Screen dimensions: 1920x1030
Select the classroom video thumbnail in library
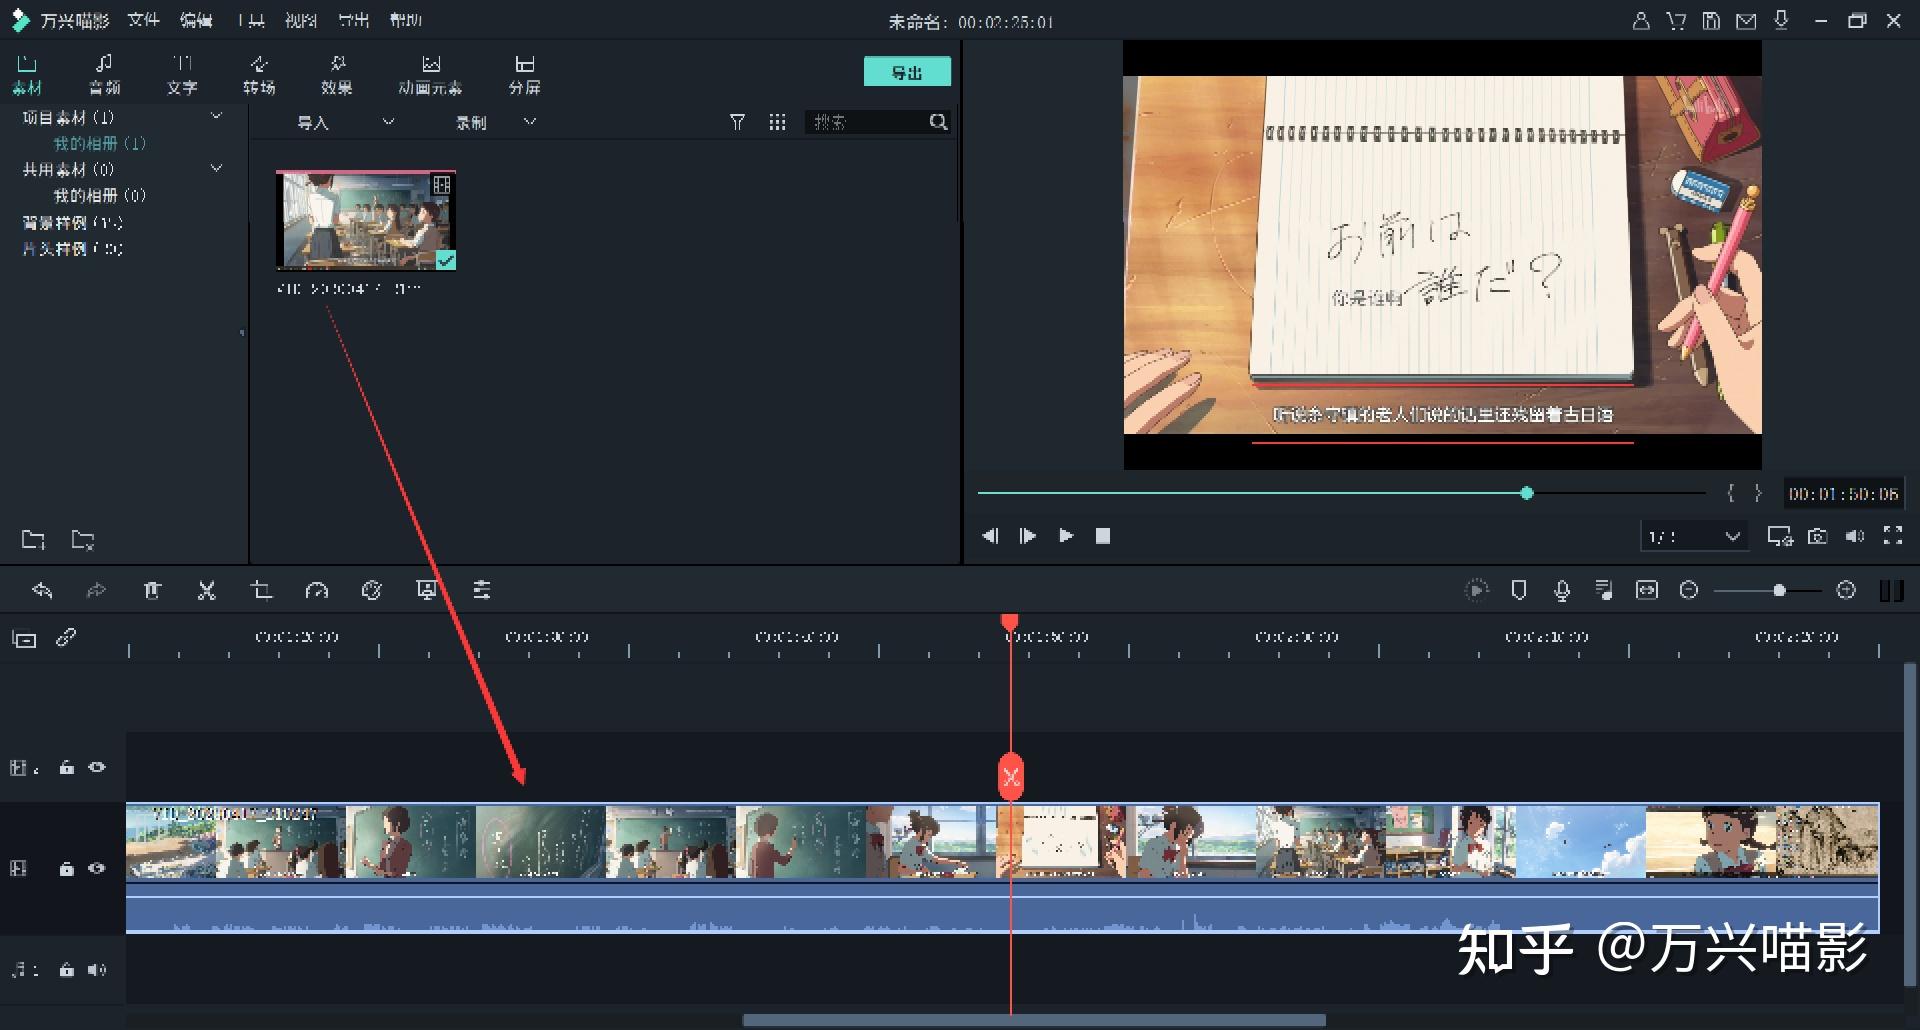click(x=366, y=220)
